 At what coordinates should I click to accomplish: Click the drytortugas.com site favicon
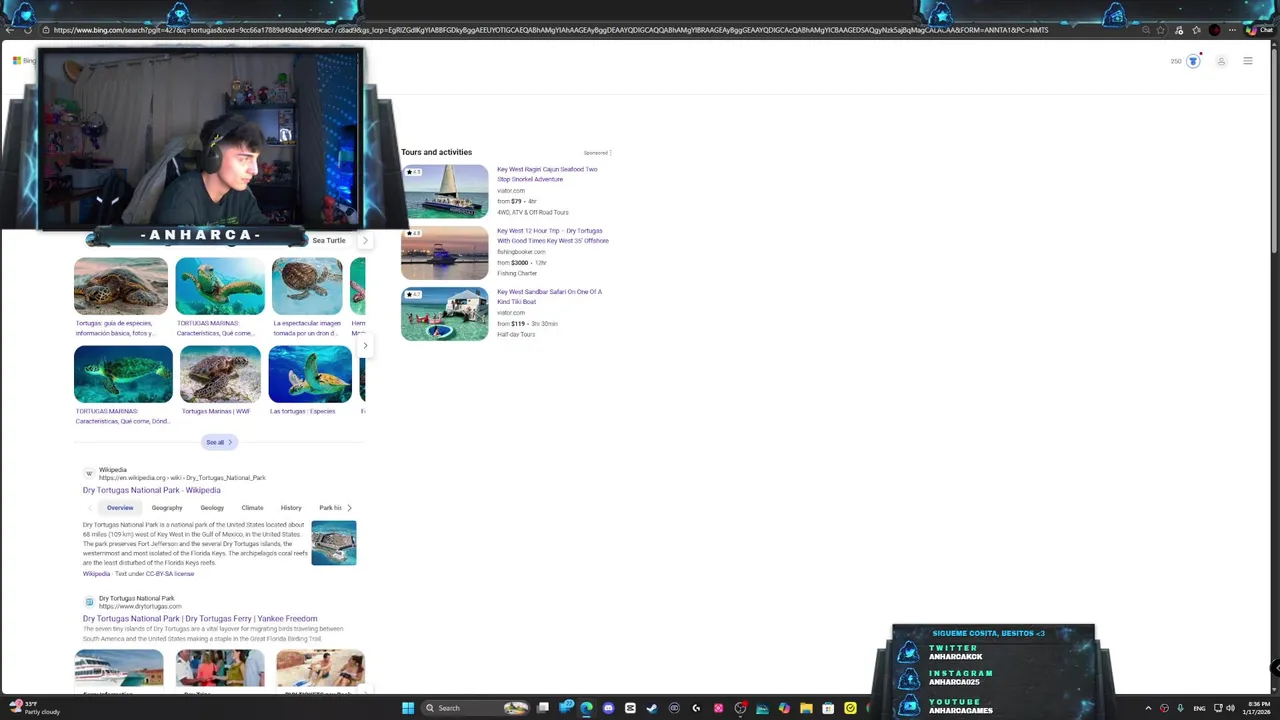[x=89, y=602]
